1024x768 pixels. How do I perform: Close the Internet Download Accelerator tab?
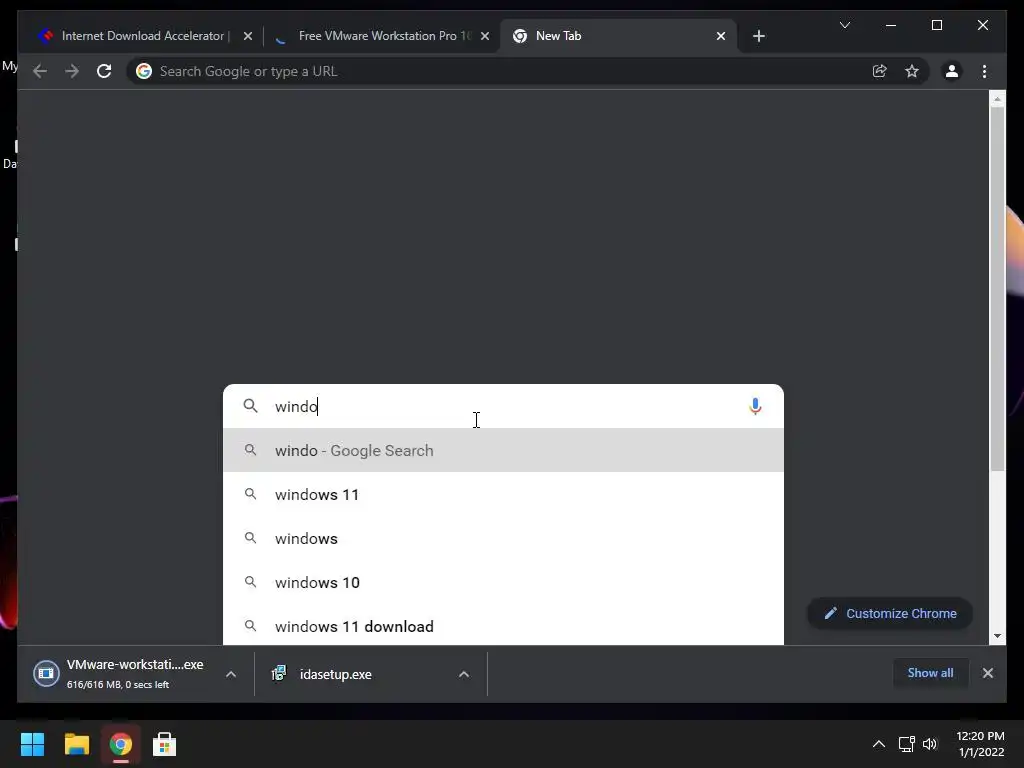click(248, 36)
